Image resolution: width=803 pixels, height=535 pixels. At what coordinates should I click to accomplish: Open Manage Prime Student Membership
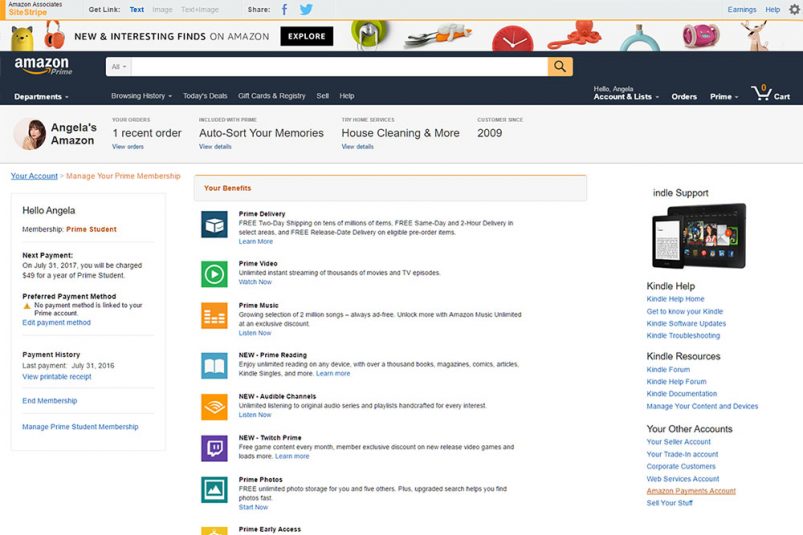tap(80, 426)
